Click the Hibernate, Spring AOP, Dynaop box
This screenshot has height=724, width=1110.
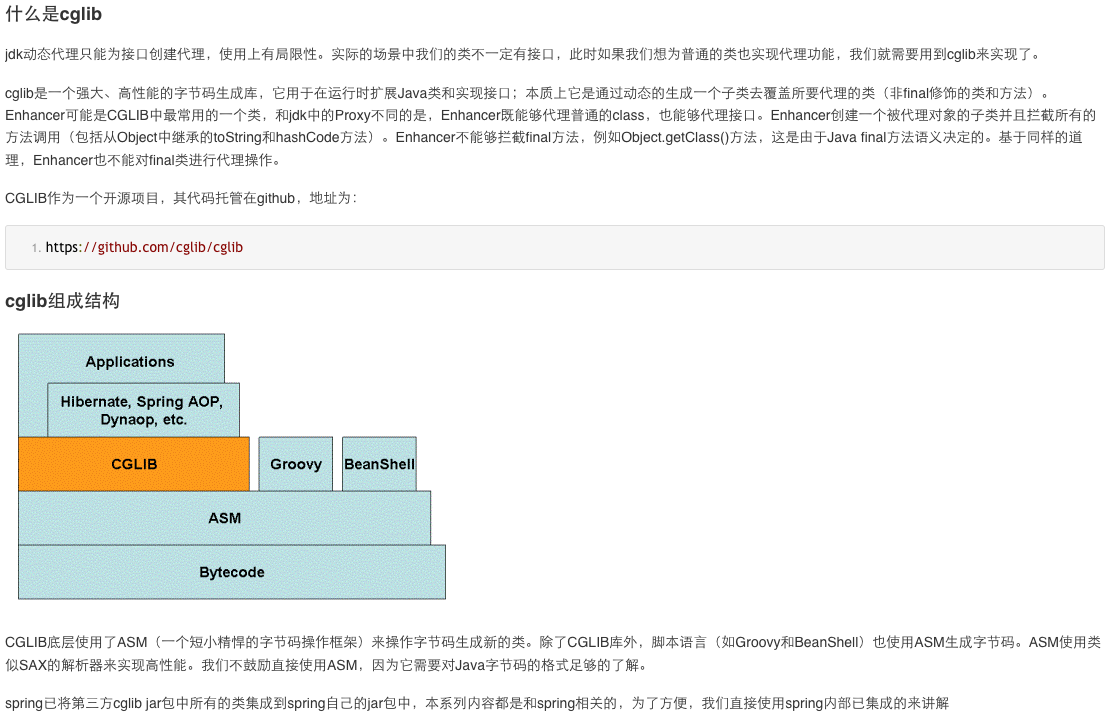click(143, 410)
